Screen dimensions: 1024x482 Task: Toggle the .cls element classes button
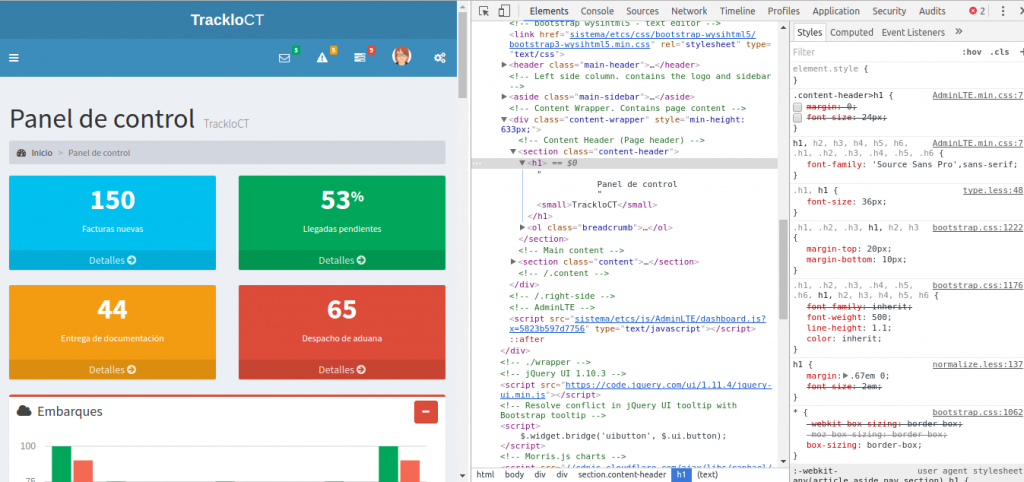(999, 52)
